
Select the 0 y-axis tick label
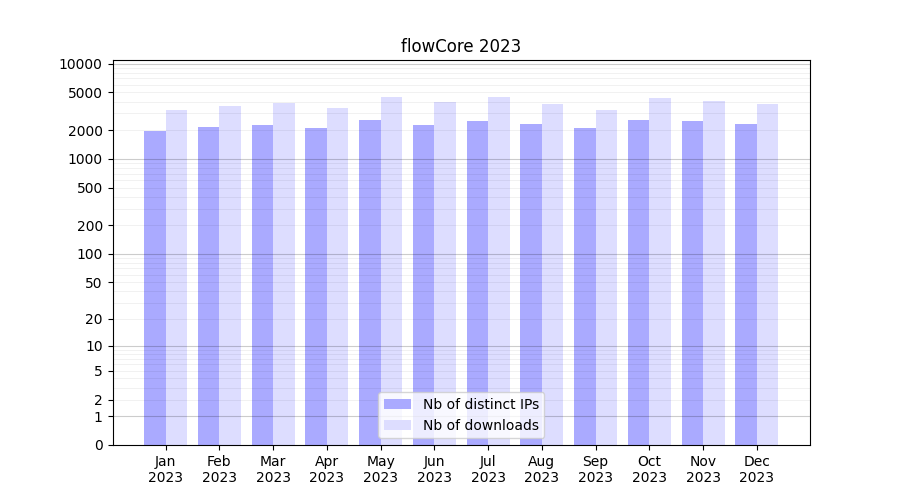pos(98,445)
